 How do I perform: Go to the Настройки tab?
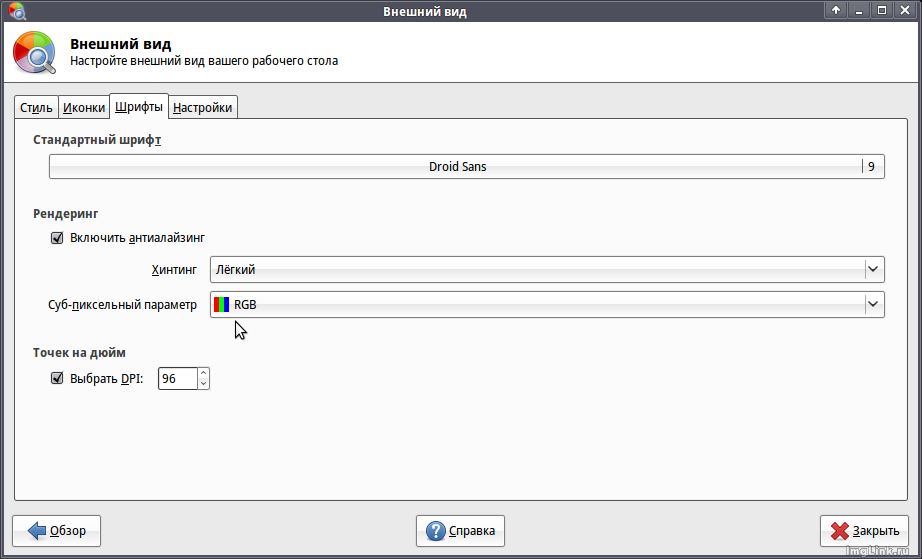pyautogui.click(x=203, y=108)
